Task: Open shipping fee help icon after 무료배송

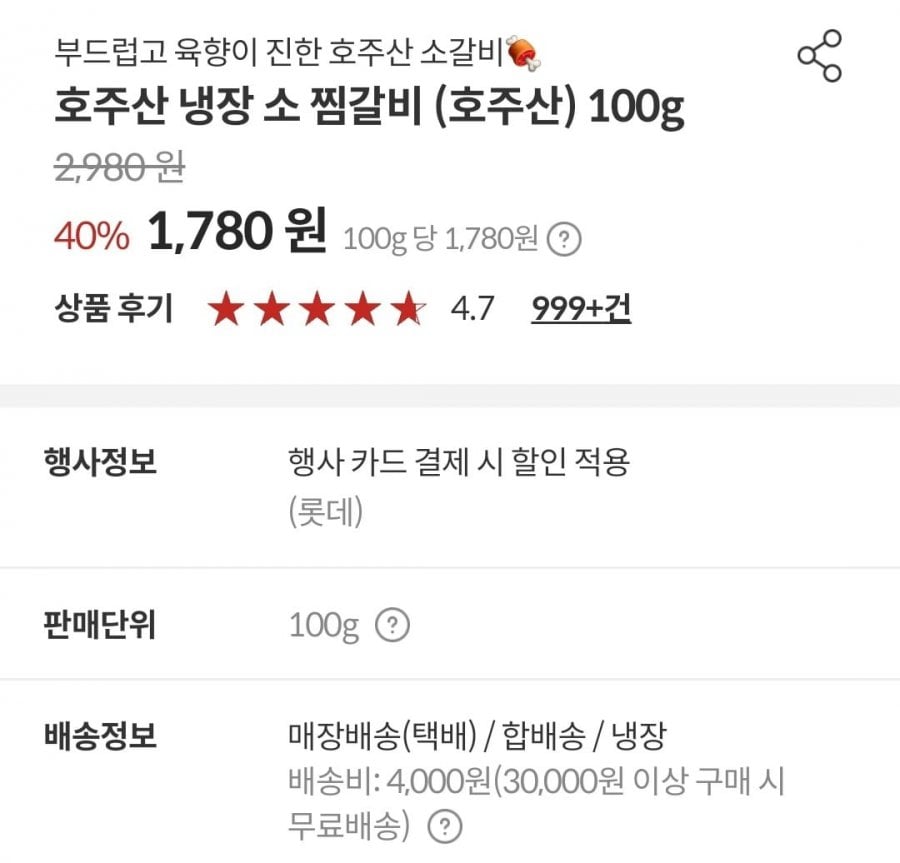Action: tap(444, 827)
